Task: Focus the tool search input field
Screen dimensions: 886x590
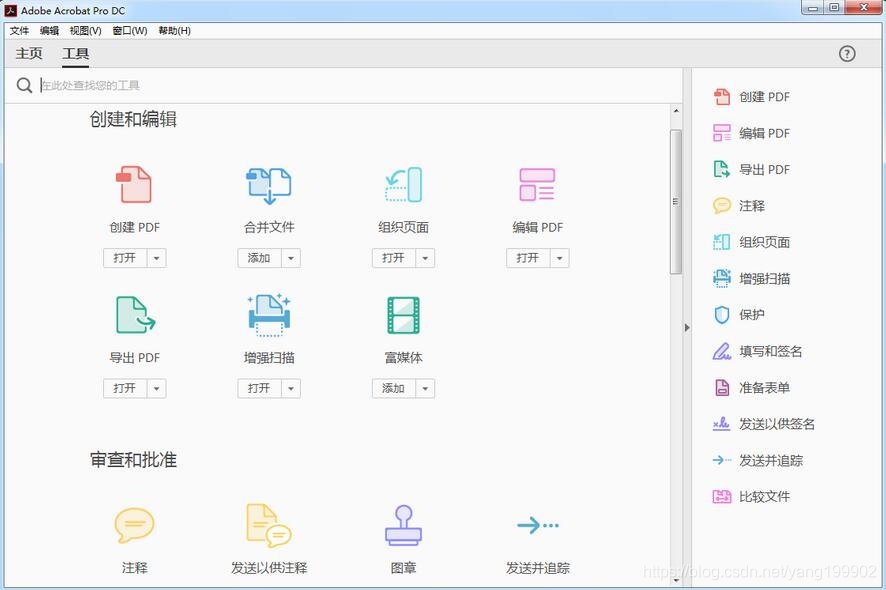Action: (x=359, y=85)
